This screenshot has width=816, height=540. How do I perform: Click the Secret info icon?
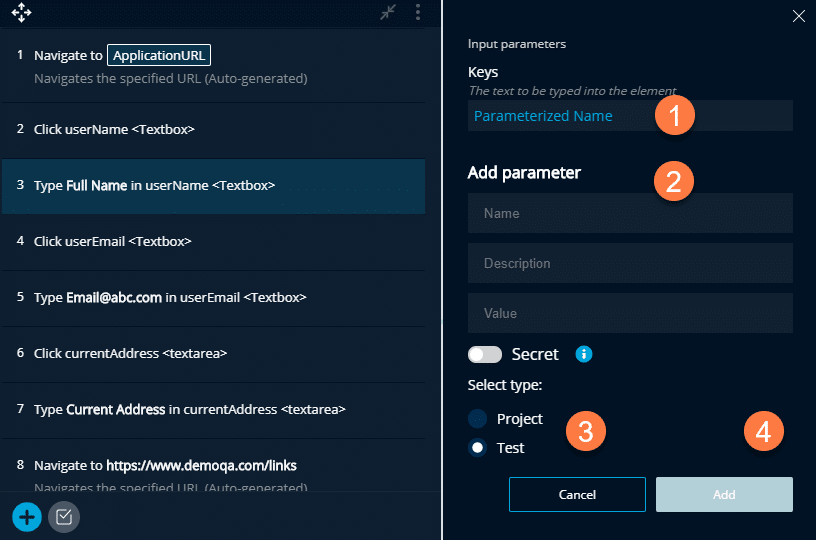coord(585,354)
